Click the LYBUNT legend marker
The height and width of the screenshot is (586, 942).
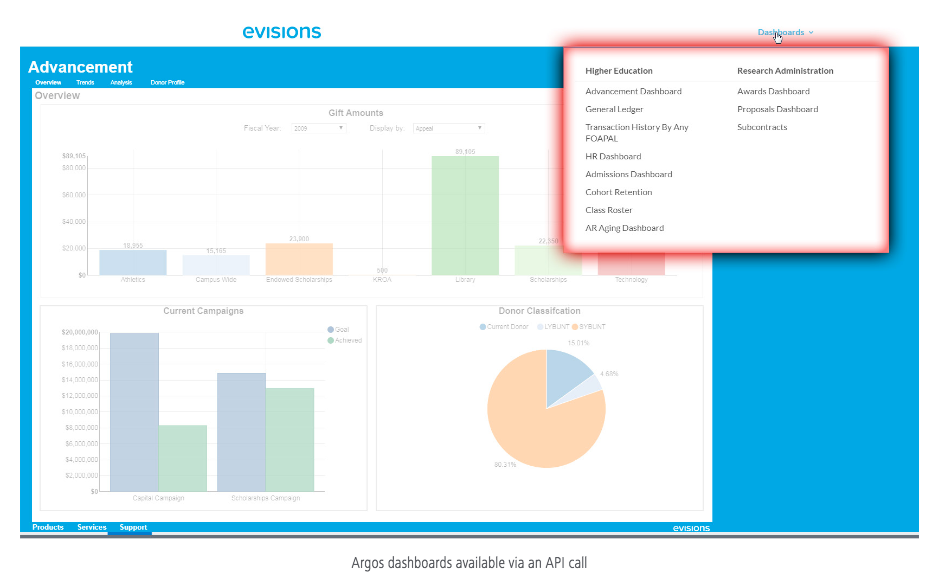click(x=540, y=327)
